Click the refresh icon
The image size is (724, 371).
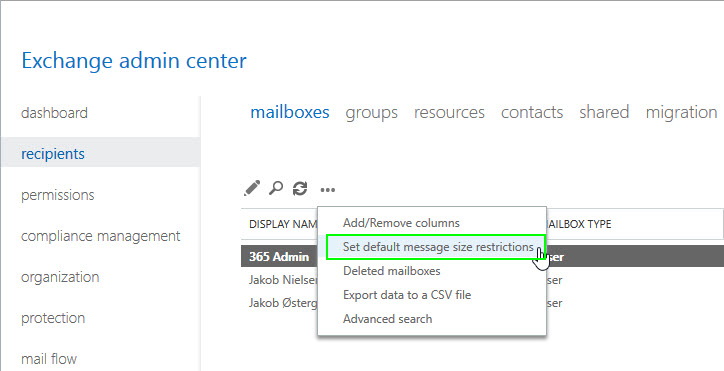[300, 189]
